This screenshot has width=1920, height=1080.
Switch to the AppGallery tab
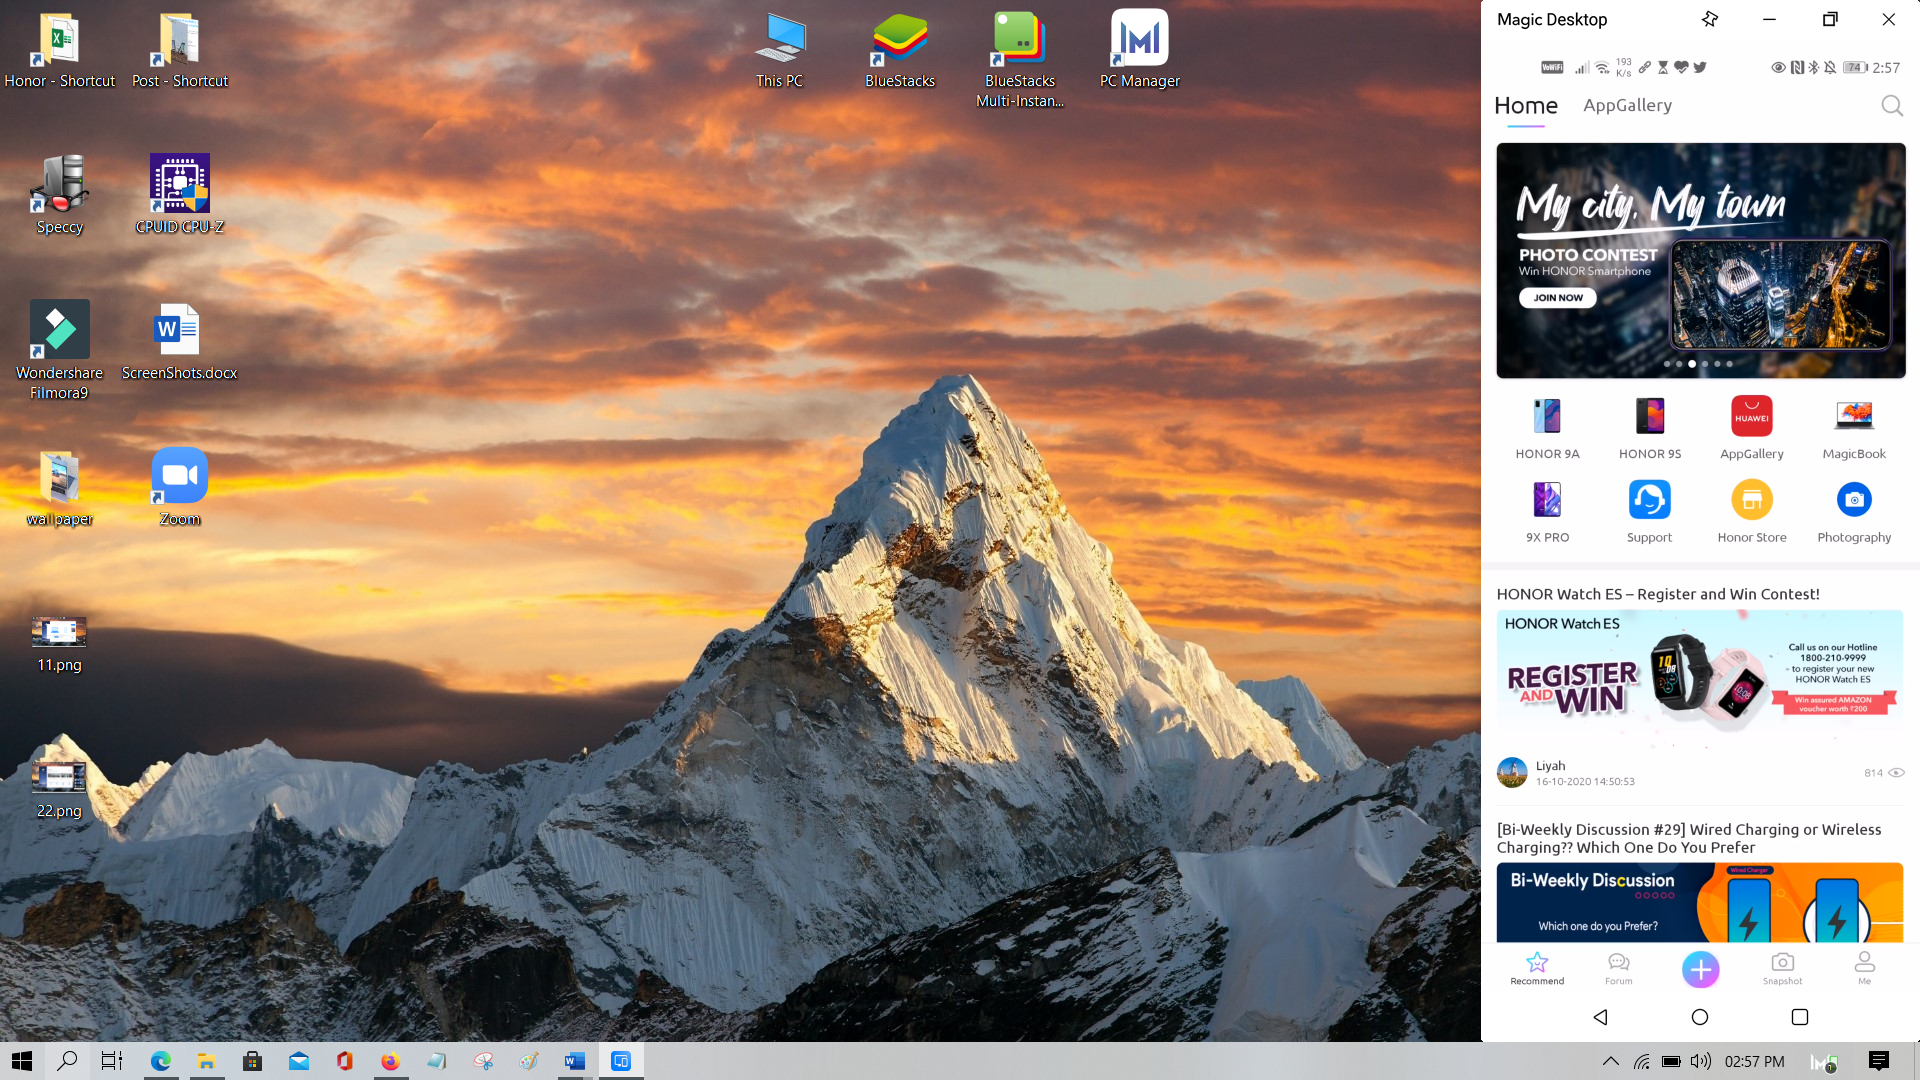click(x=1627, y=106)
